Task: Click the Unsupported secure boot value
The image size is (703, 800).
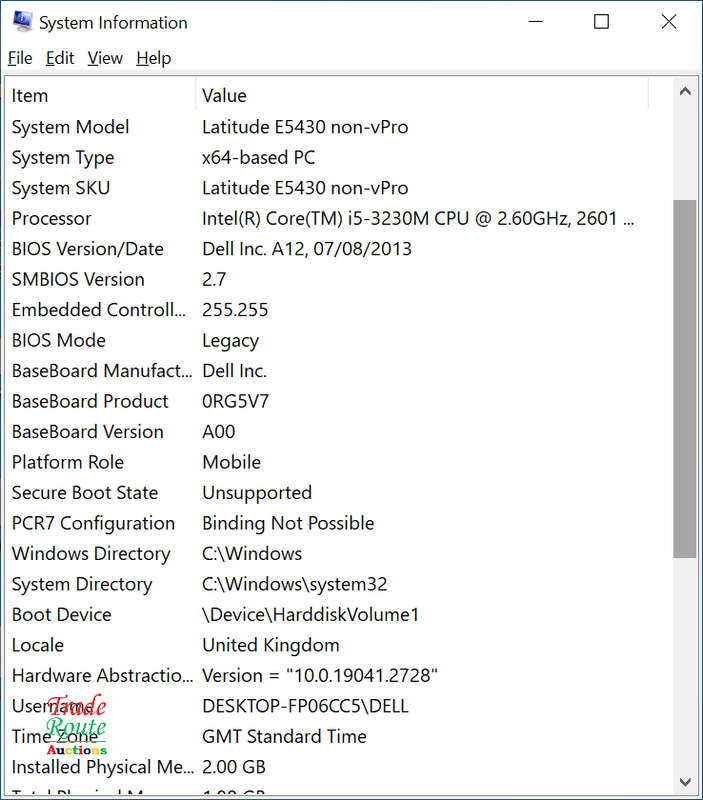Action: (257, 493)
